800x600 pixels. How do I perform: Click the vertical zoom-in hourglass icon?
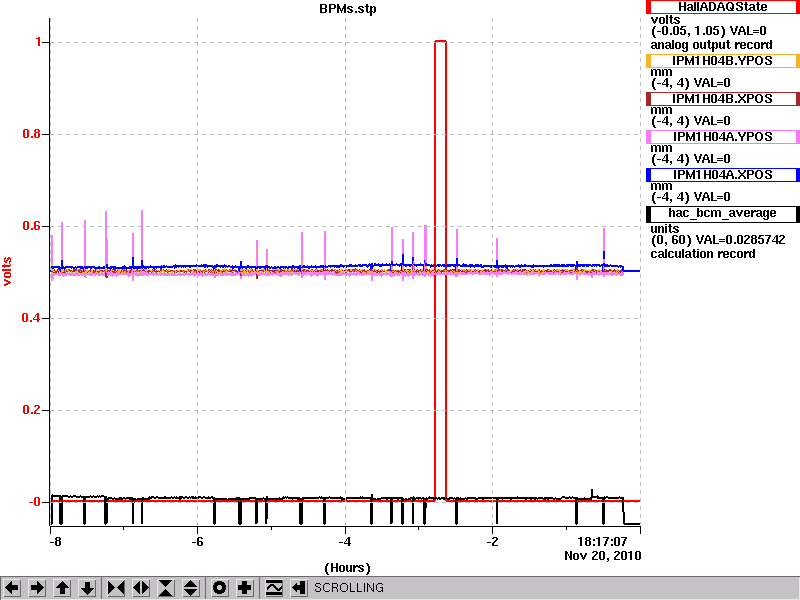[x=166, y=588]
